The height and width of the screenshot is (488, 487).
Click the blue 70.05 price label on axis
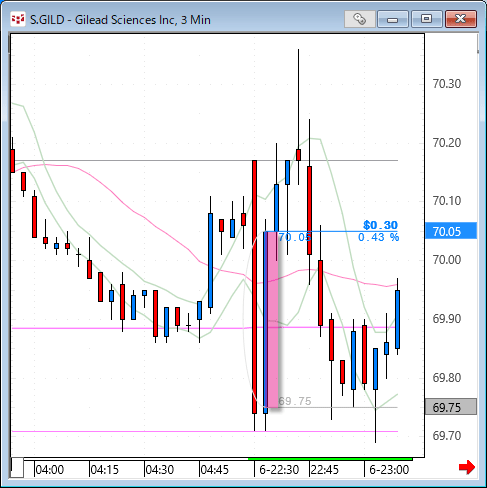click(x=451, y=231)
